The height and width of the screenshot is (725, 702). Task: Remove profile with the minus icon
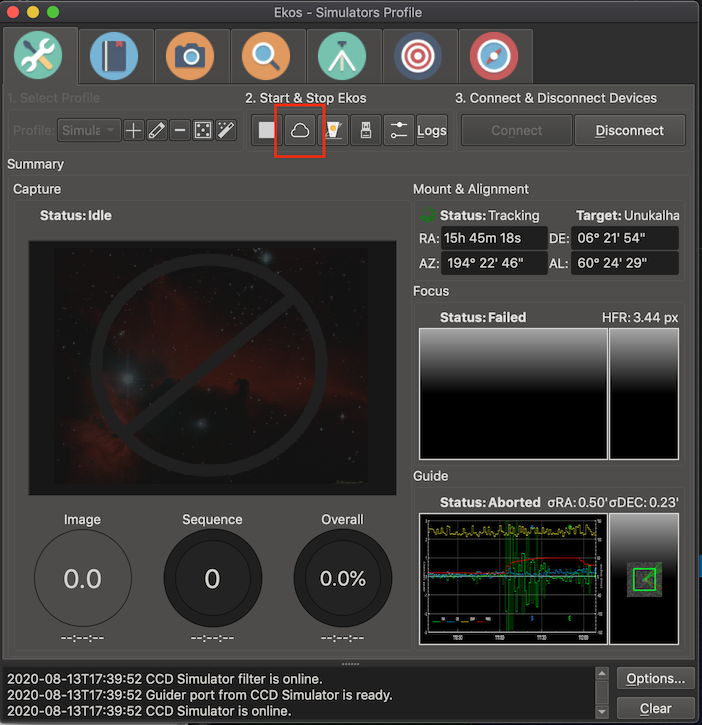tap(180, 130)
